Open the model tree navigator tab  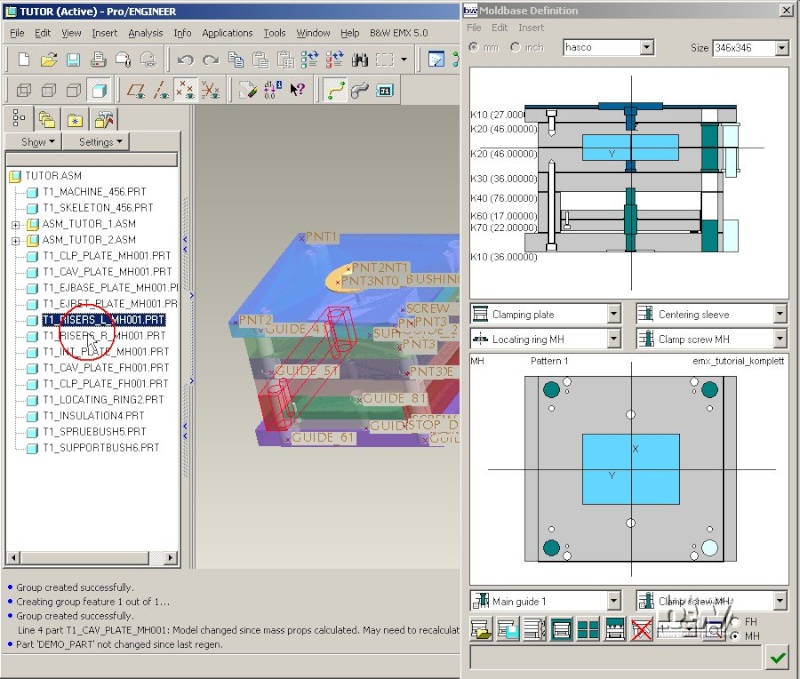pos(19,118)
